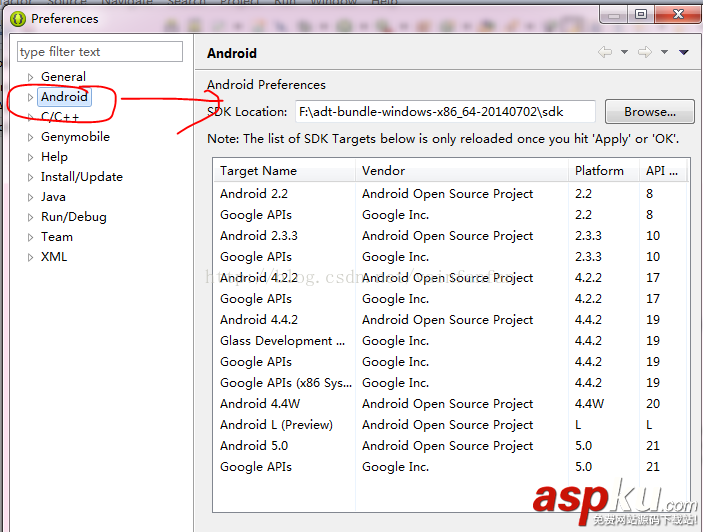Select the Android 2.3.3 target row
The image size is (703, 532).
click(451, 236)
